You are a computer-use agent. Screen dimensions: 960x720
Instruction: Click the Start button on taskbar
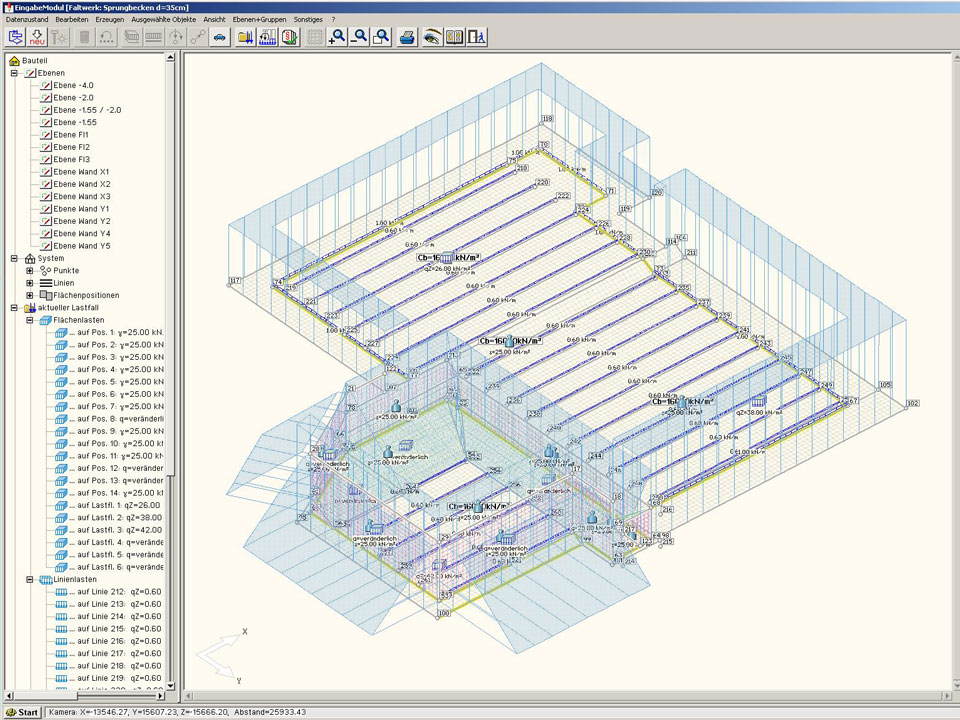coord(22,712)
